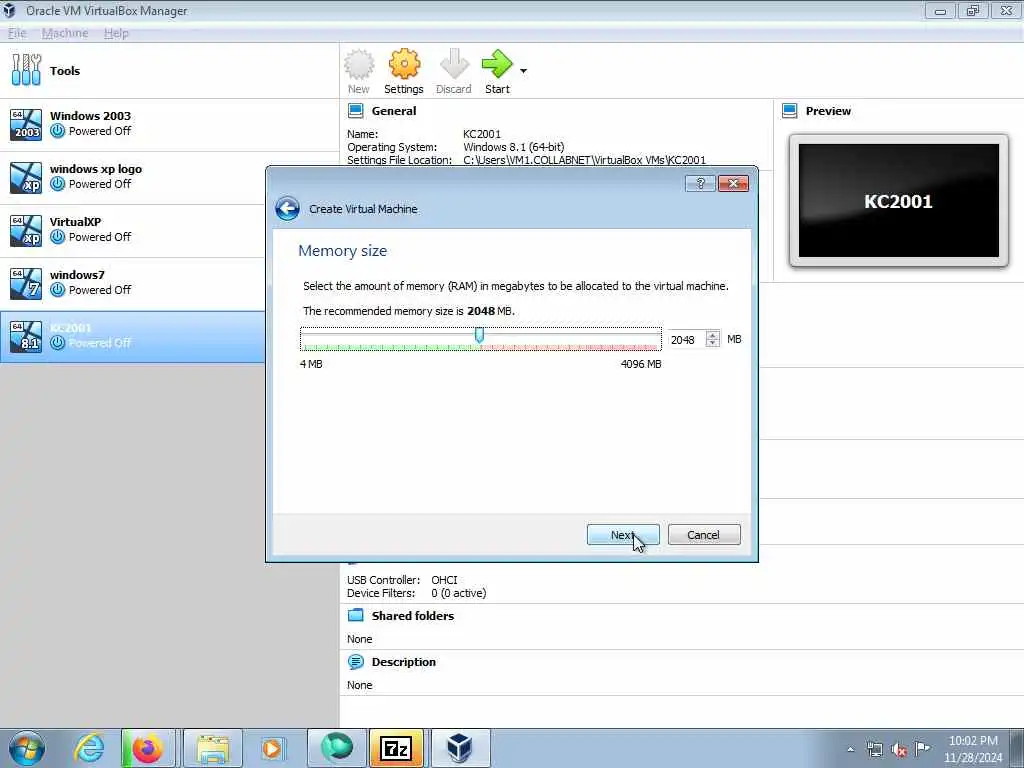Click the memory value field showing 2048
The image size is (1024, 768).
point(686,340)
